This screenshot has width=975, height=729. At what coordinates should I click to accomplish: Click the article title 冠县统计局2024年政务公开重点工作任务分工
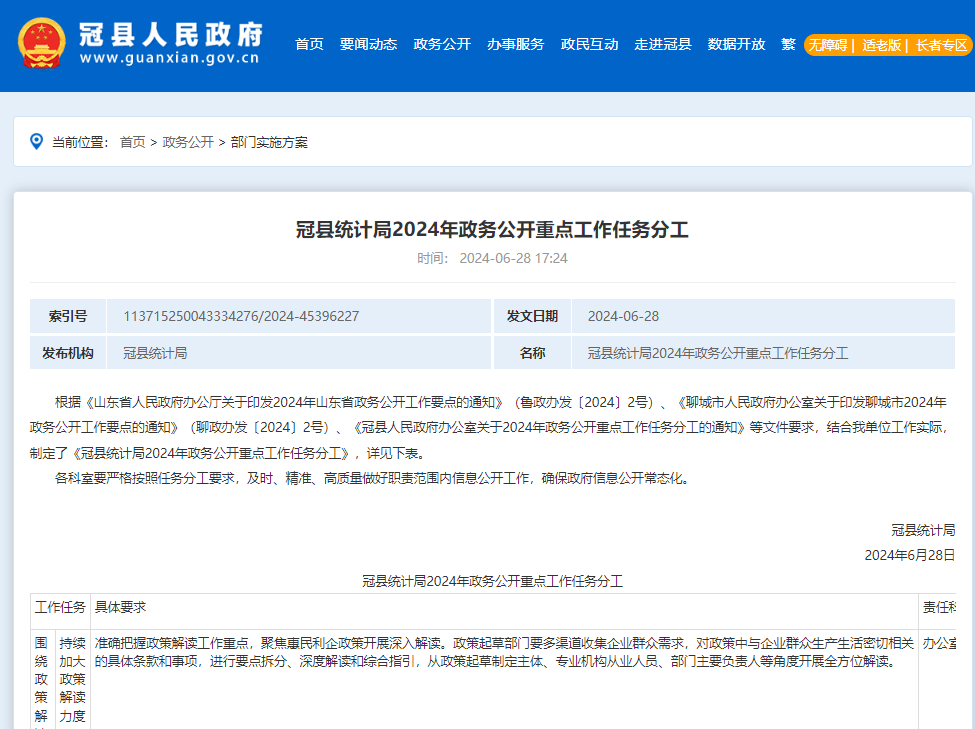click(492, 230)
